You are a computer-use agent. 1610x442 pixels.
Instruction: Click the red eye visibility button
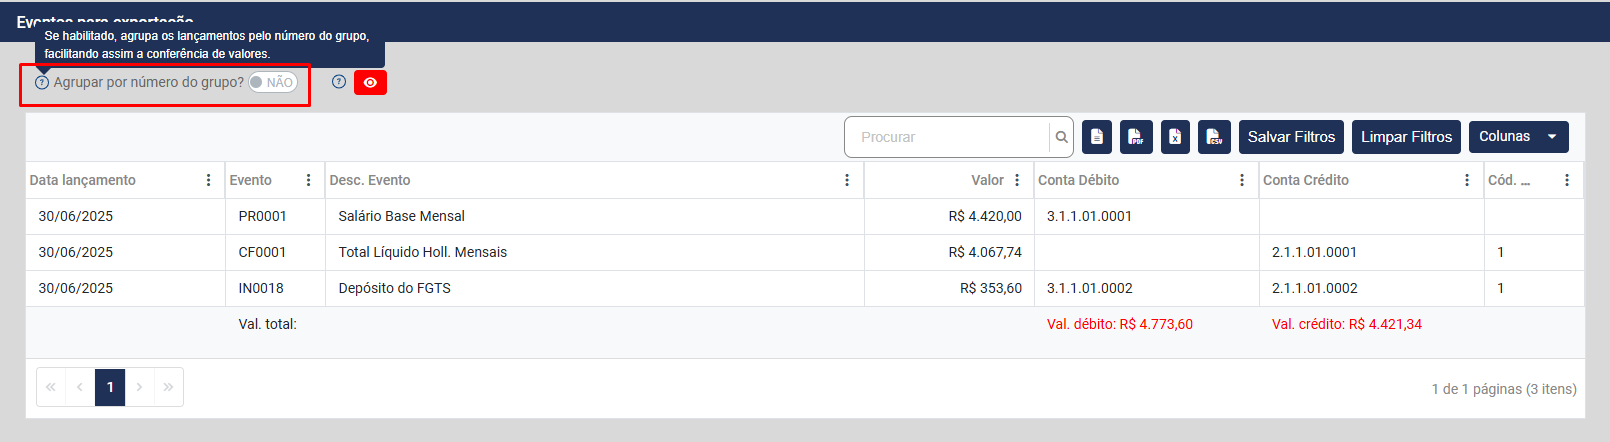point(370,82)
